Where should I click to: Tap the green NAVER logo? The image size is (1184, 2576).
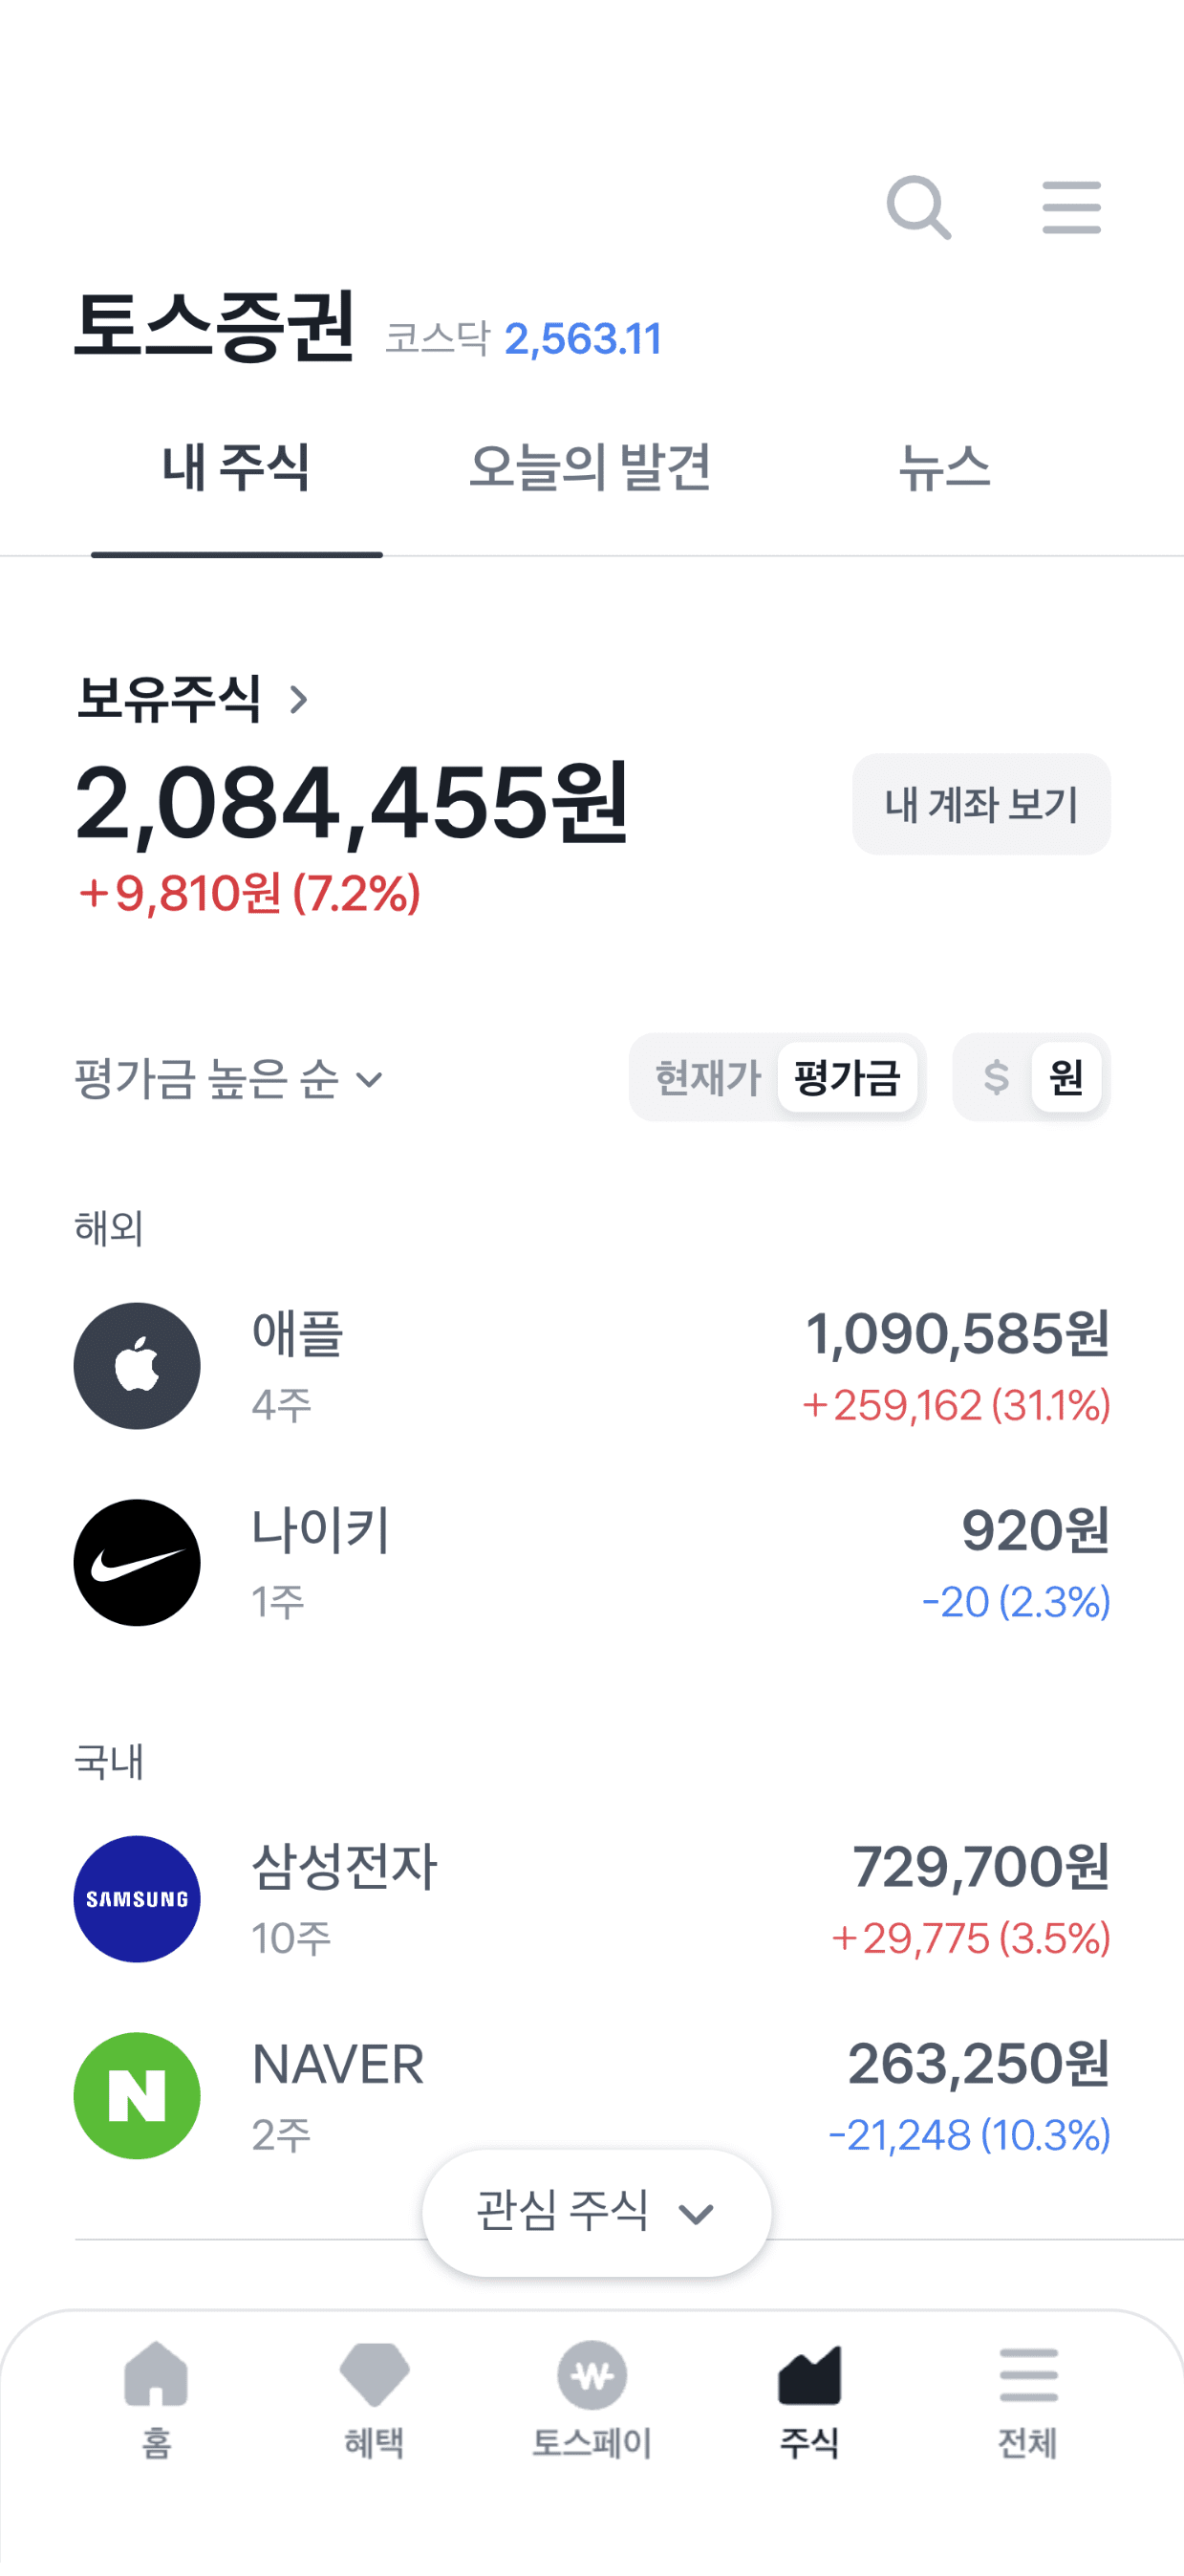(x=137, y=2095)
